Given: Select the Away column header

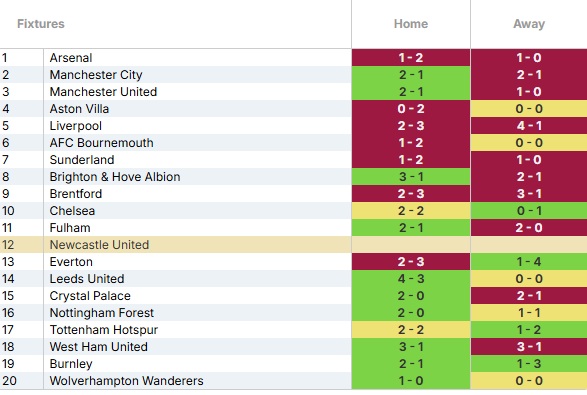Looking at the screenshot, I should (x=529, y=24).
